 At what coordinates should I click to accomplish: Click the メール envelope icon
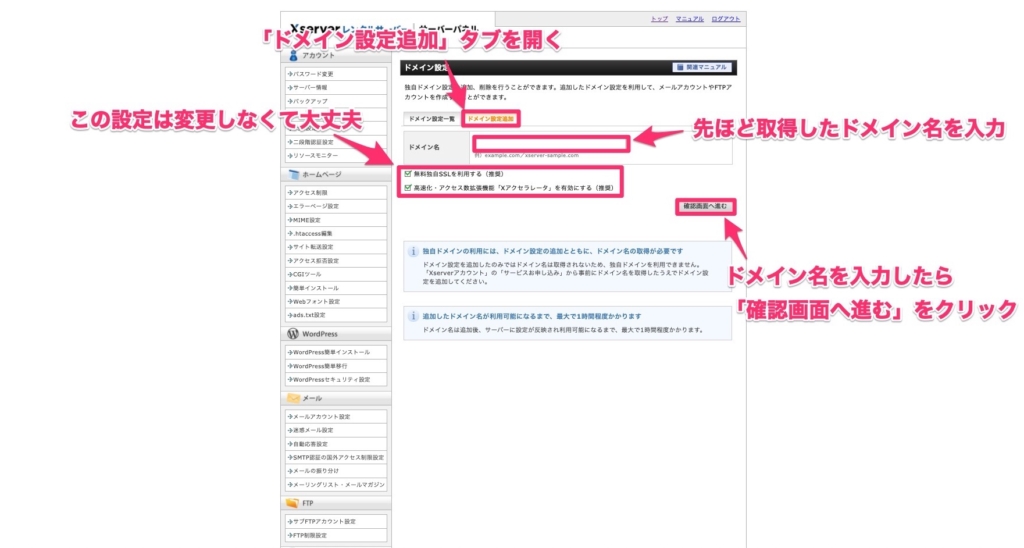pos(293,398)
